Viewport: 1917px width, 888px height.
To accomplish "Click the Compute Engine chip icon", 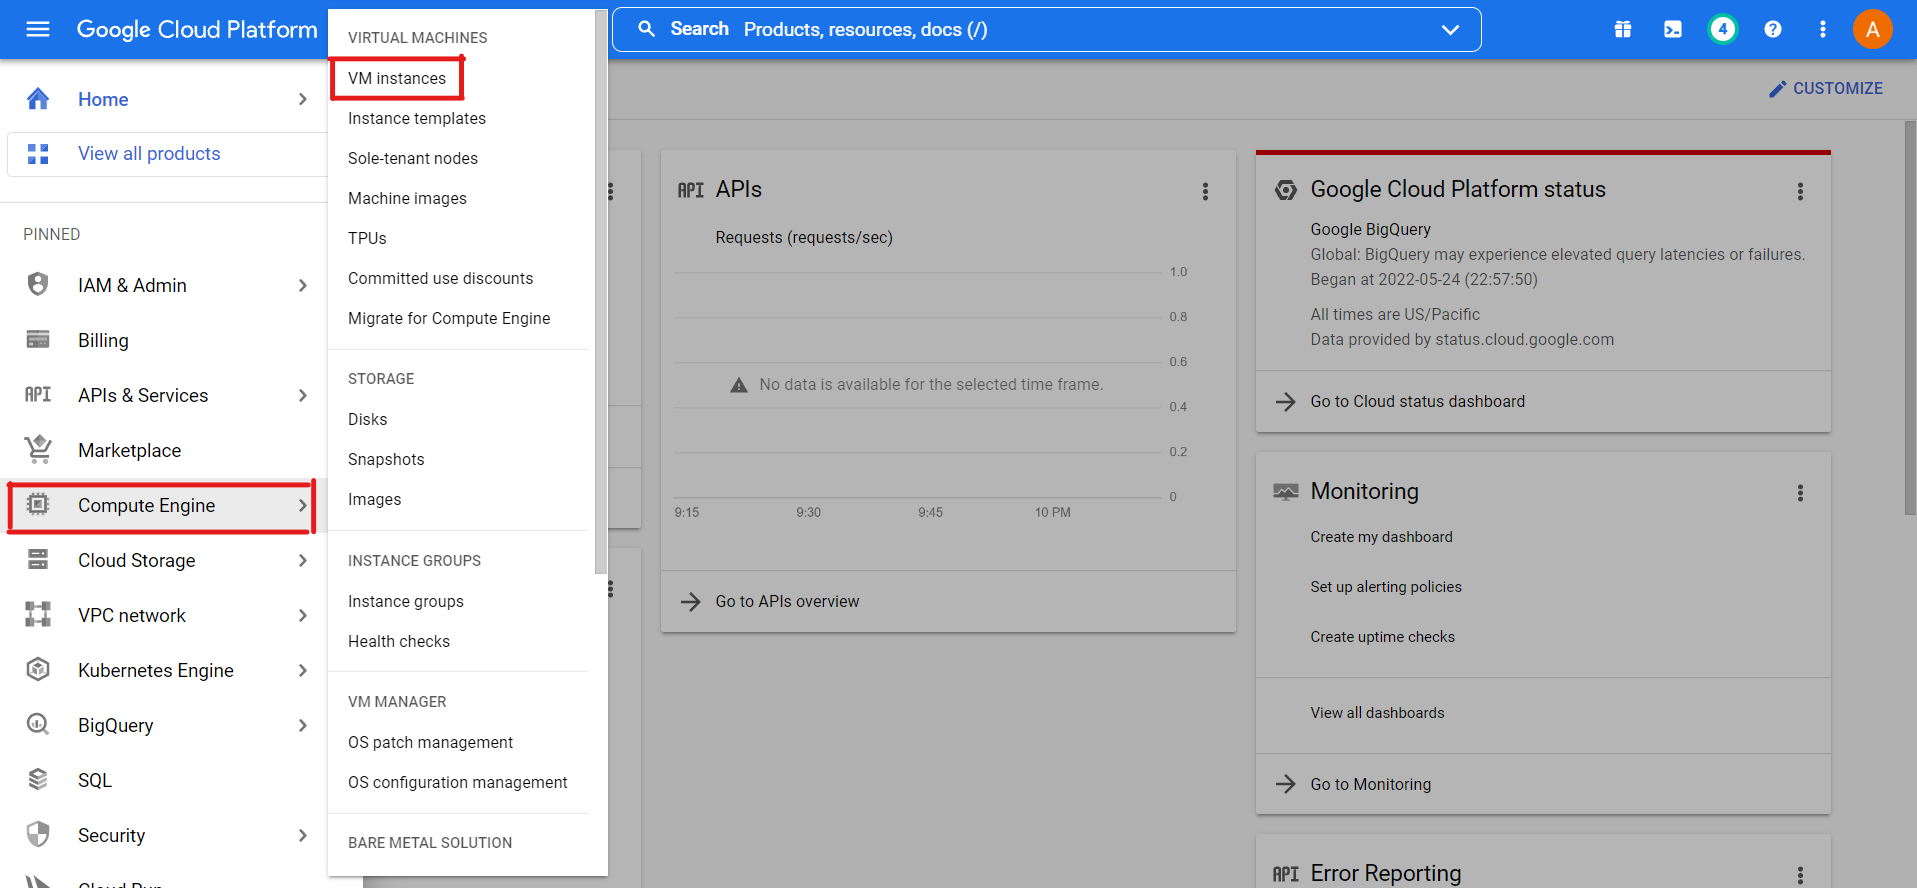I will pyautogui.click(x=38, y=505).
